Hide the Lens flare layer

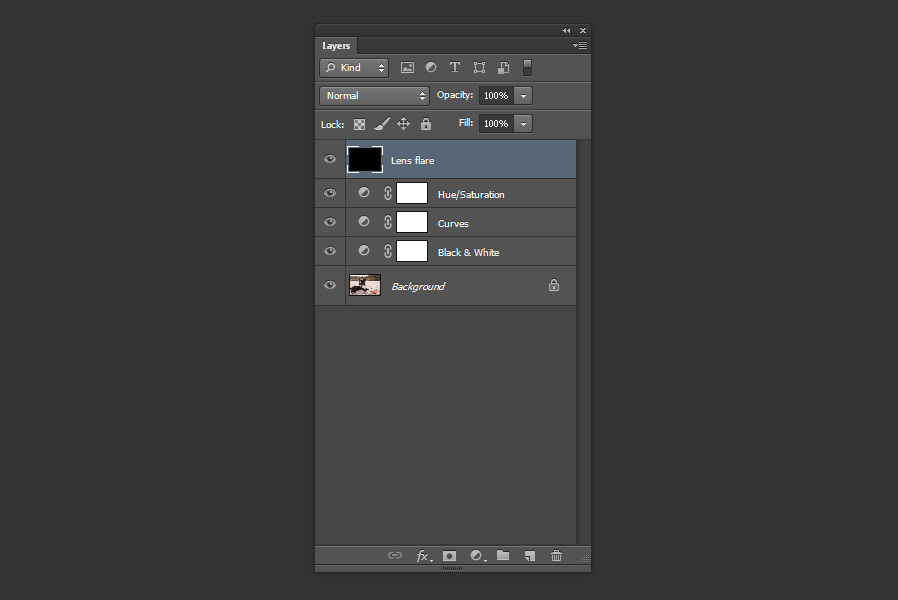coord(330,158)
